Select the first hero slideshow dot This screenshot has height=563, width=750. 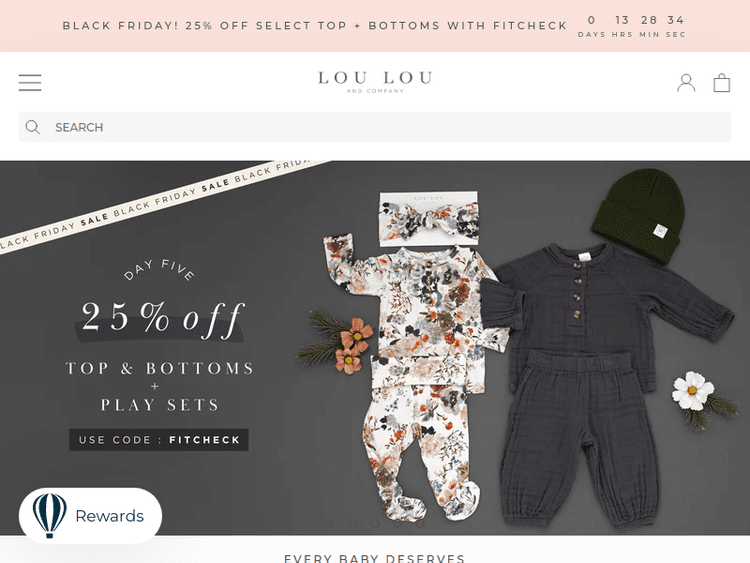tap(330, 522)
